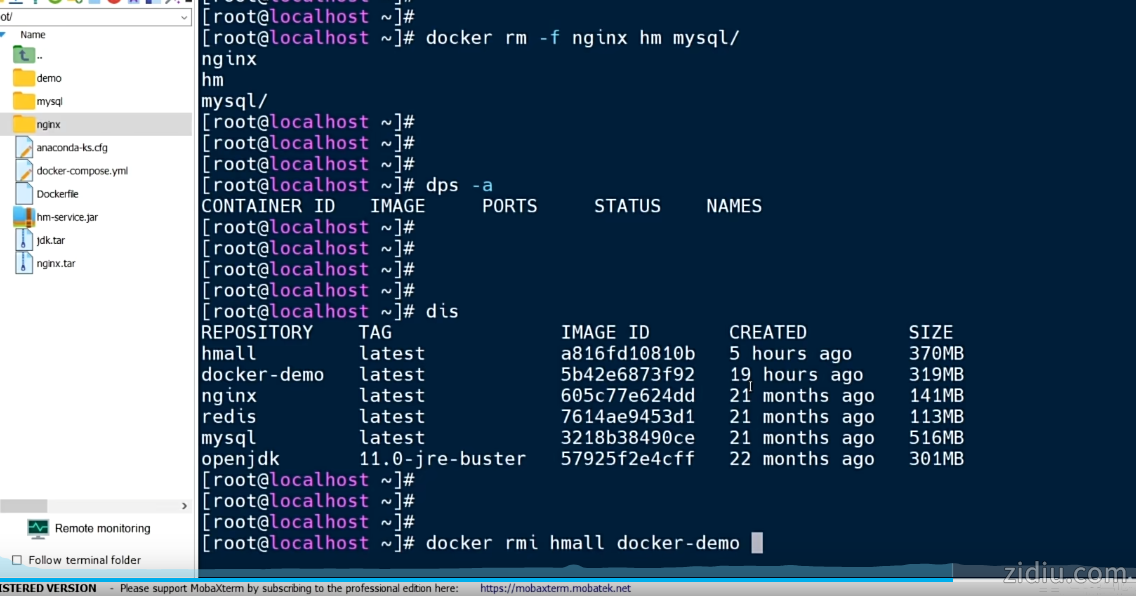Viewport: 1136px width, 596px height.
Task: Open the parent directory '..' folder icon
Action: pos(23,55)
